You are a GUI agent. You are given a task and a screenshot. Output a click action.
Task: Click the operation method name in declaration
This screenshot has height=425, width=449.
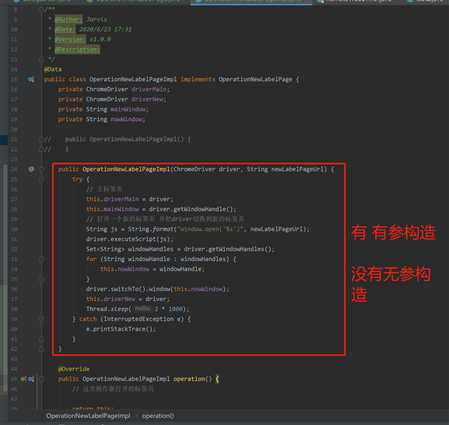tap(189, 379)
